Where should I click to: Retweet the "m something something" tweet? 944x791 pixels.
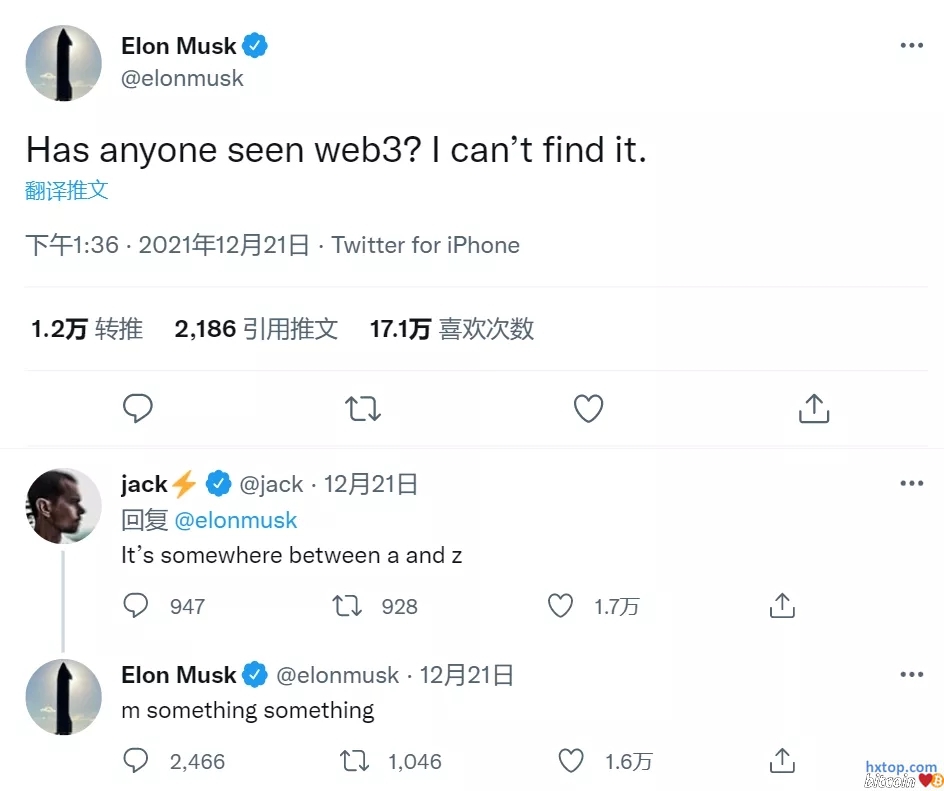click(354, 761)
